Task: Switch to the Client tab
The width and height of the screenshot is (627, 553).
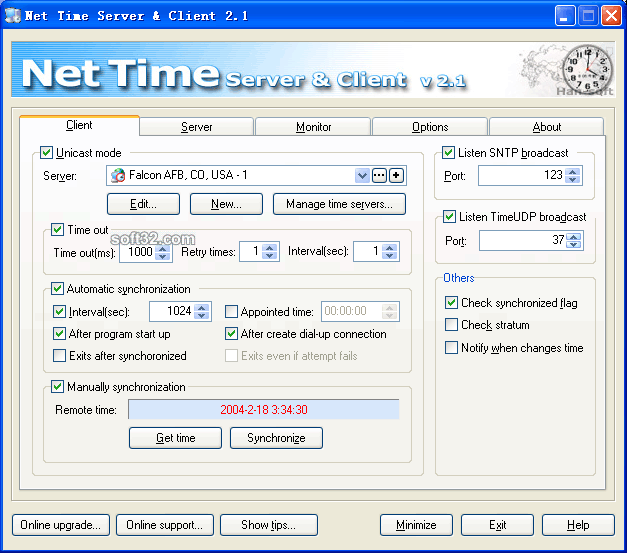Action: click(79, 126)
